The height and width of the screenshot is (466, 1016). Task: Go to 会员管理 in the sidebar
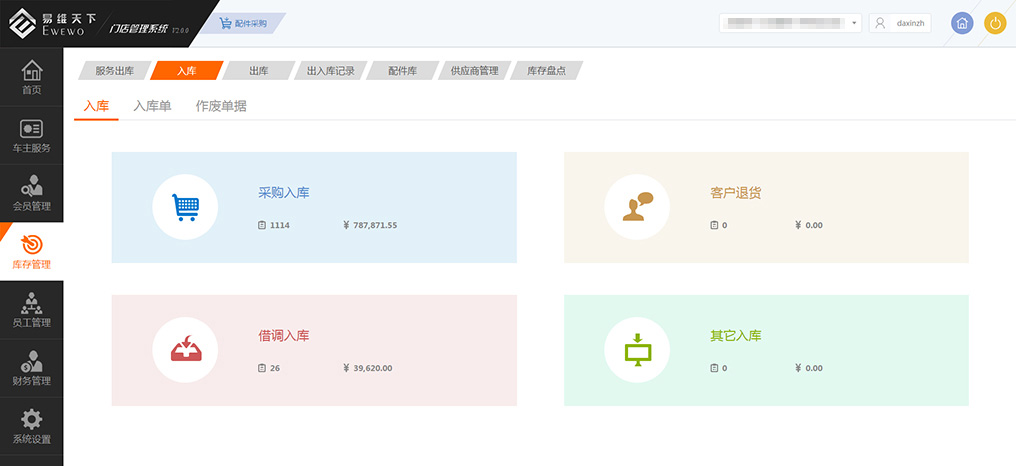[x=32, y=194]
